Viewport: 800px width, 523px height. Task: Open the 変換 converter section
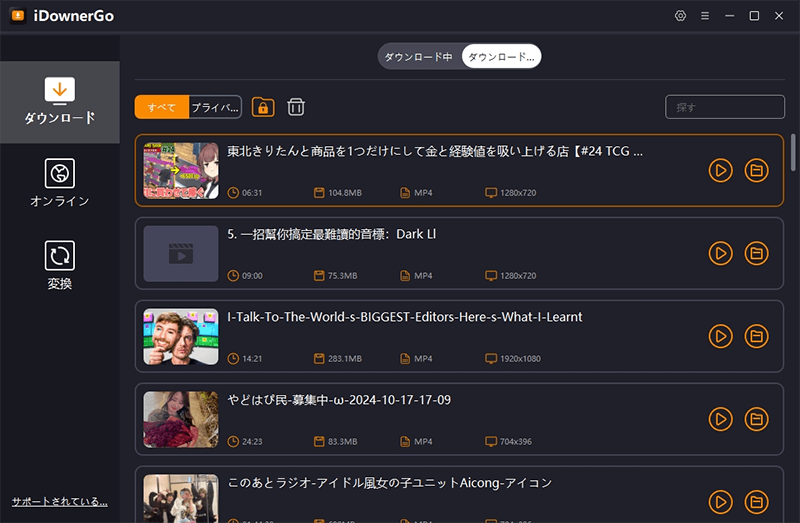[x=60, y=265]
